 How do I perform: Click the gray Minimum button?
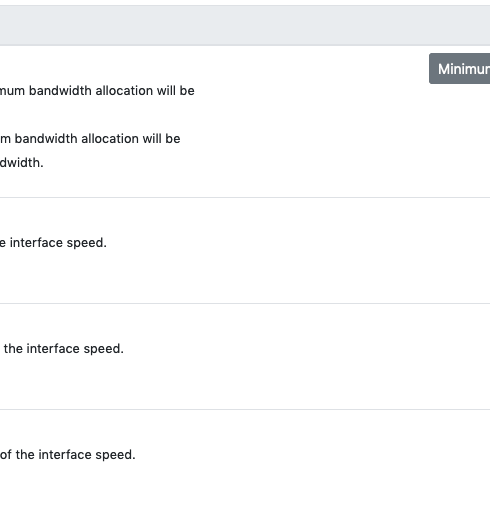click(x=460, y=69)
